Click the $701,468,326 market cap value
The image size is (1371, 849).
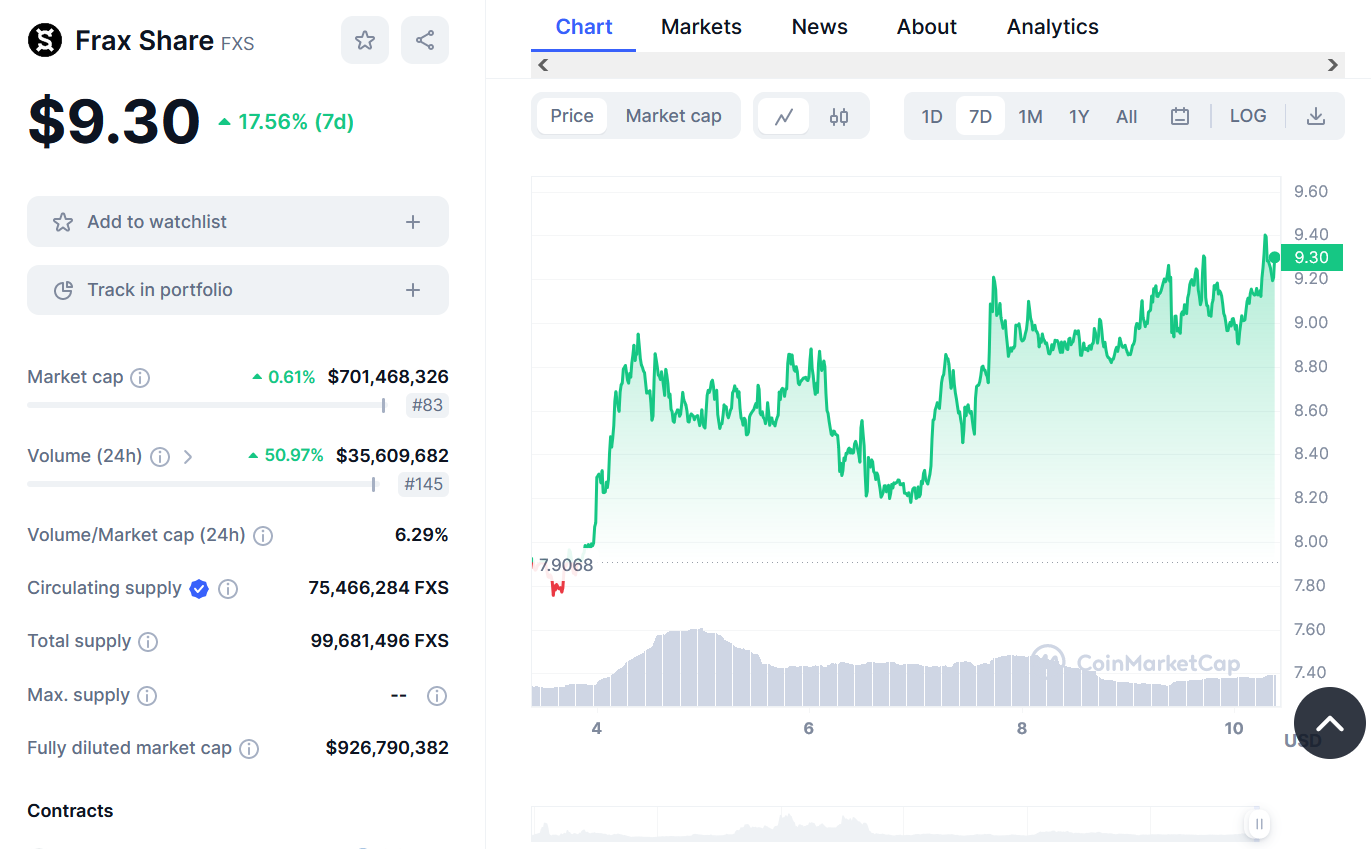(388, 377)
